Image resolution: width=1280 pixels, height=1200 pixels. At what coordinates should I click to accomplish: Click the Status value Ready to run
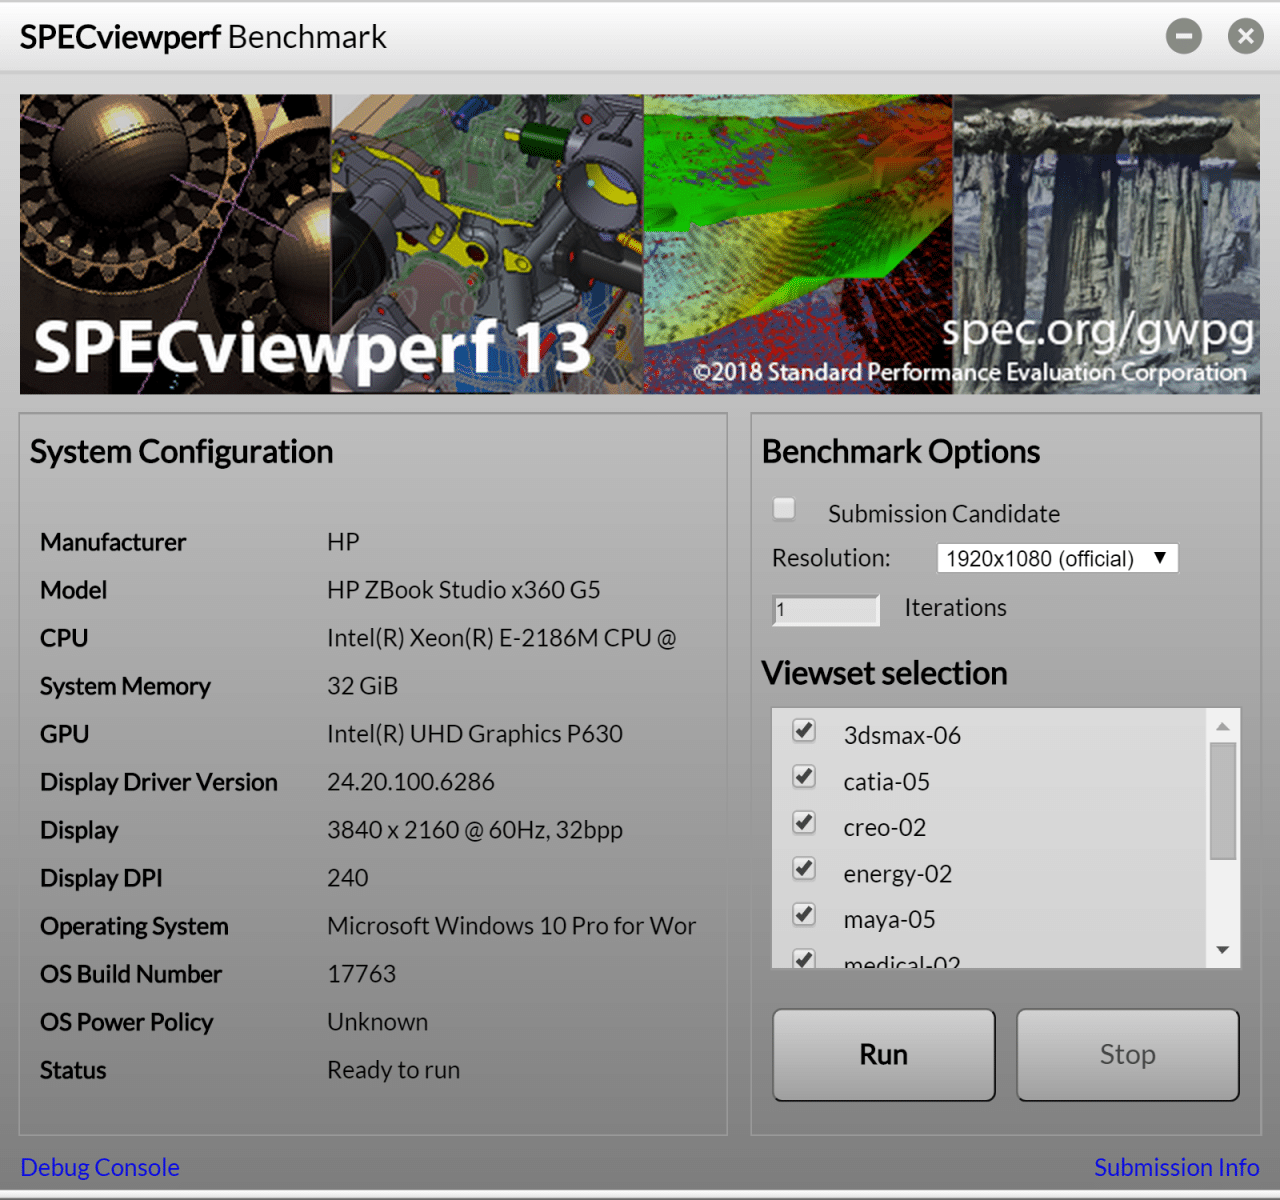pos(393,1070)
